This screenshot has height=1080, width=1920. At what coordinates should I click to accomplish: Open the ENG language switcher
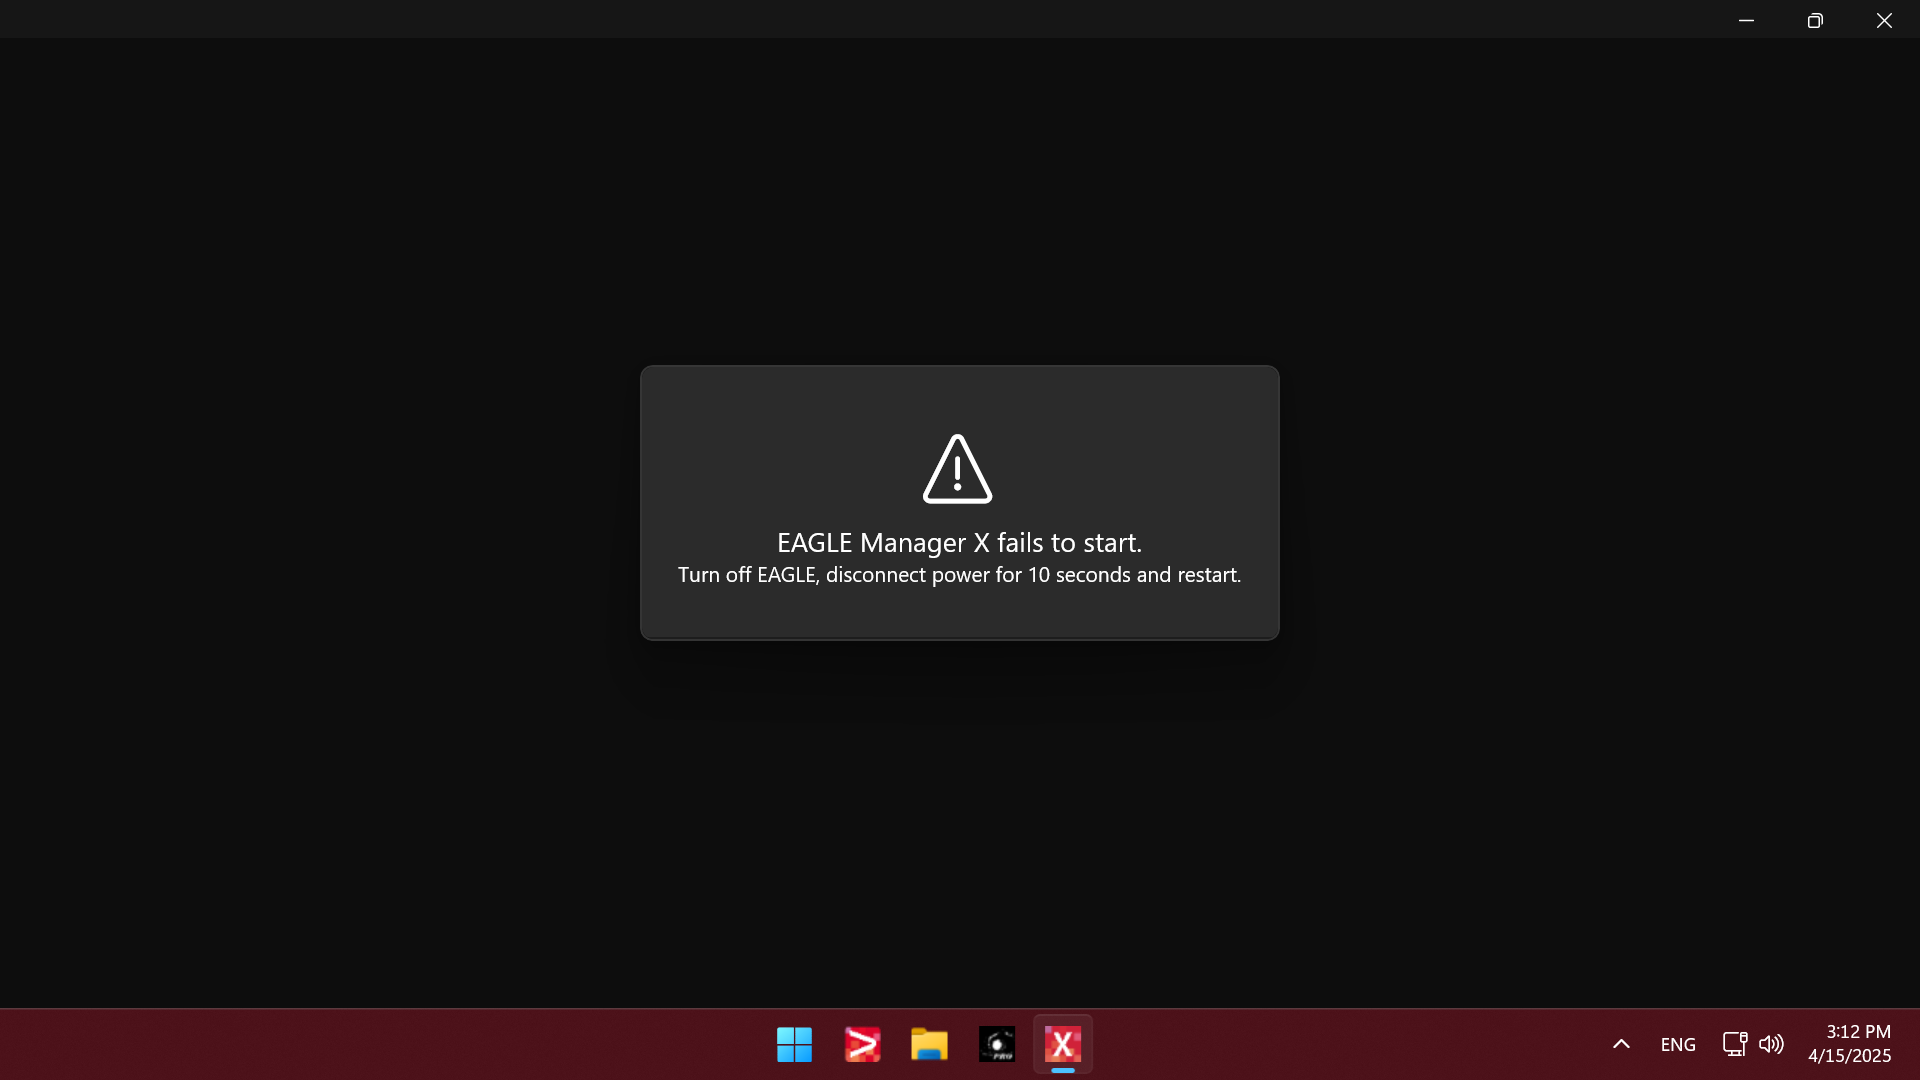click(x=1678, y=1044)
